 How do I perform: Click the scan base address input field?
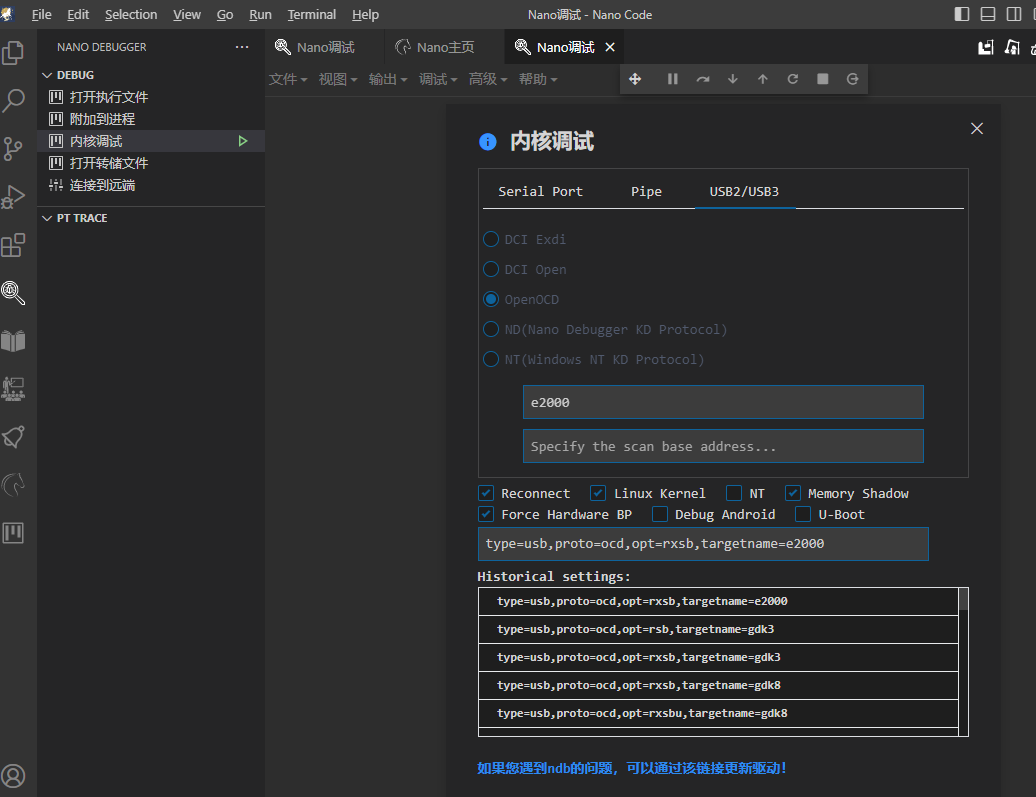coord(723,446)
